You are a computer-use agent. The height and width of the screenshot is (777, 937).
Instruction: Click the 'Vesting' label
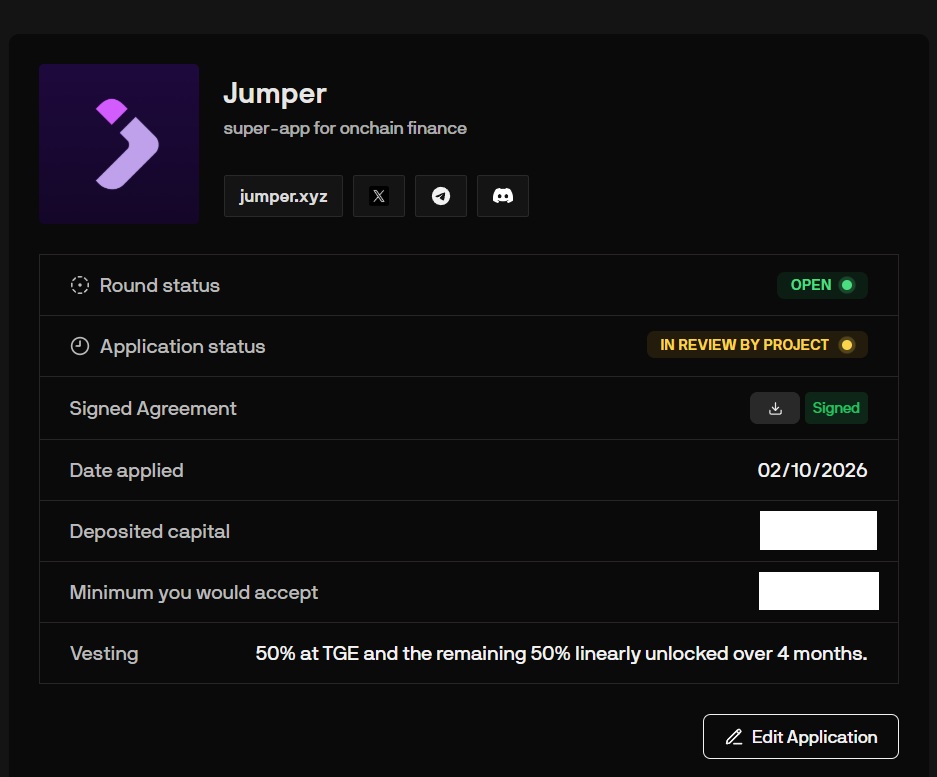click(104, 653)
